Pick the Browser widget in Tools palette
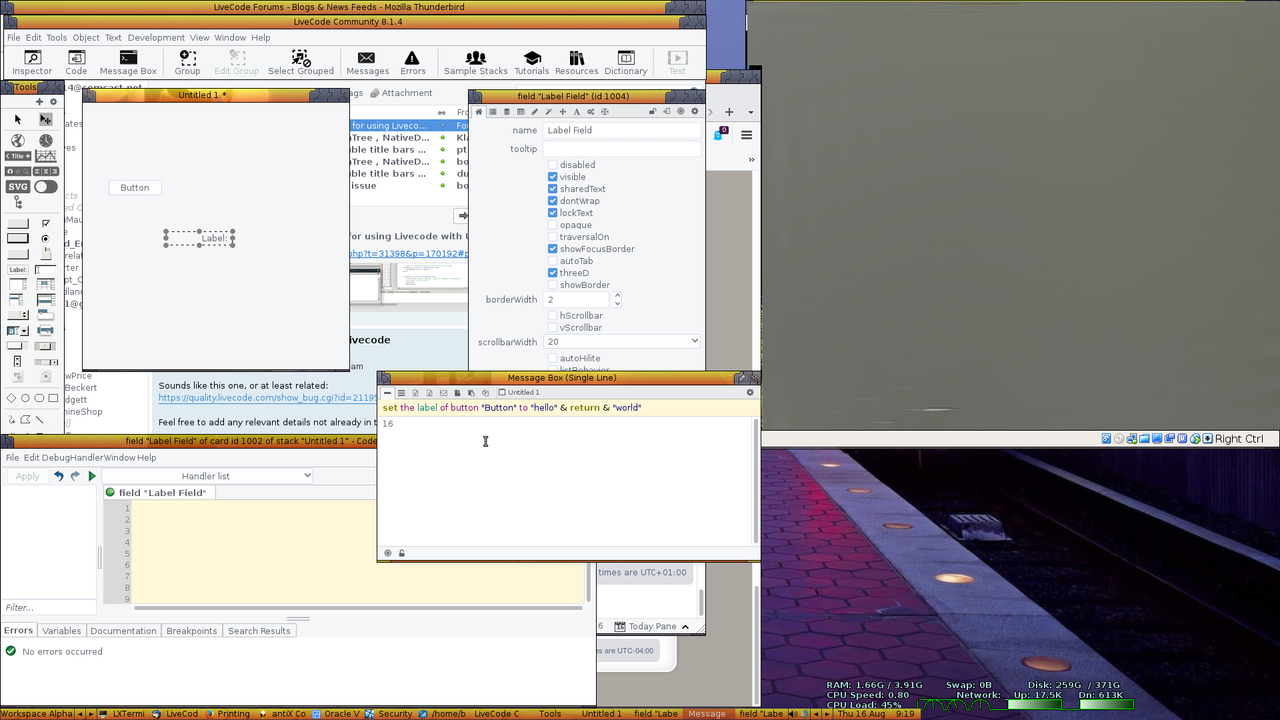Viewport: 1280px width, 720px height. coord(18,141)
